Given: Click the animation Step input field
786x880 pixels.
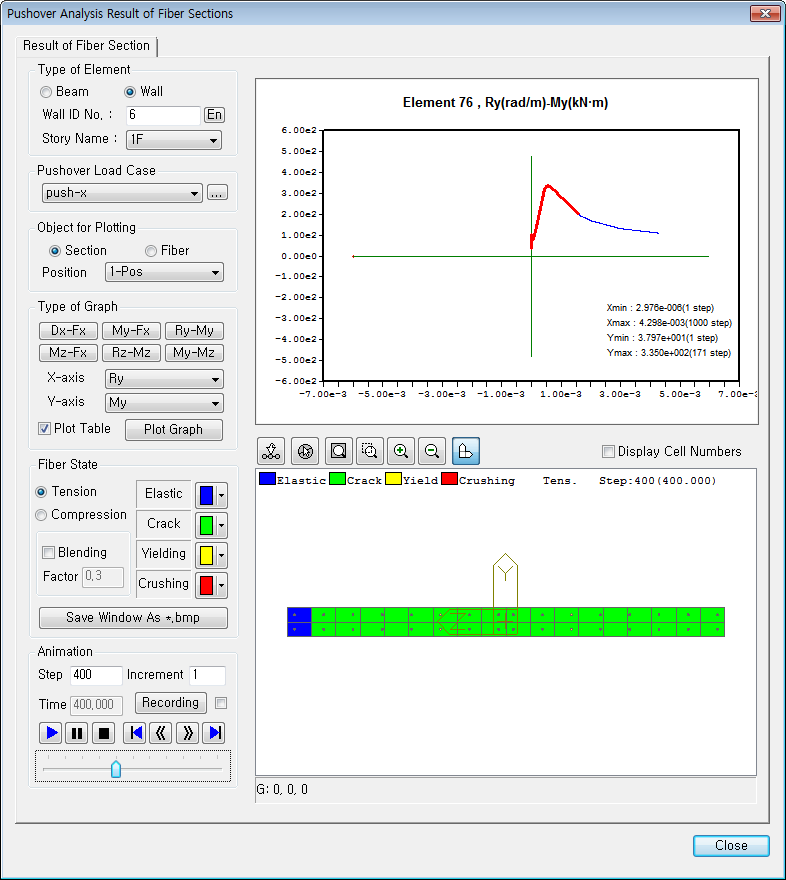Looking at the screenshot, I should pyautogui.click(x=96, y=675).
